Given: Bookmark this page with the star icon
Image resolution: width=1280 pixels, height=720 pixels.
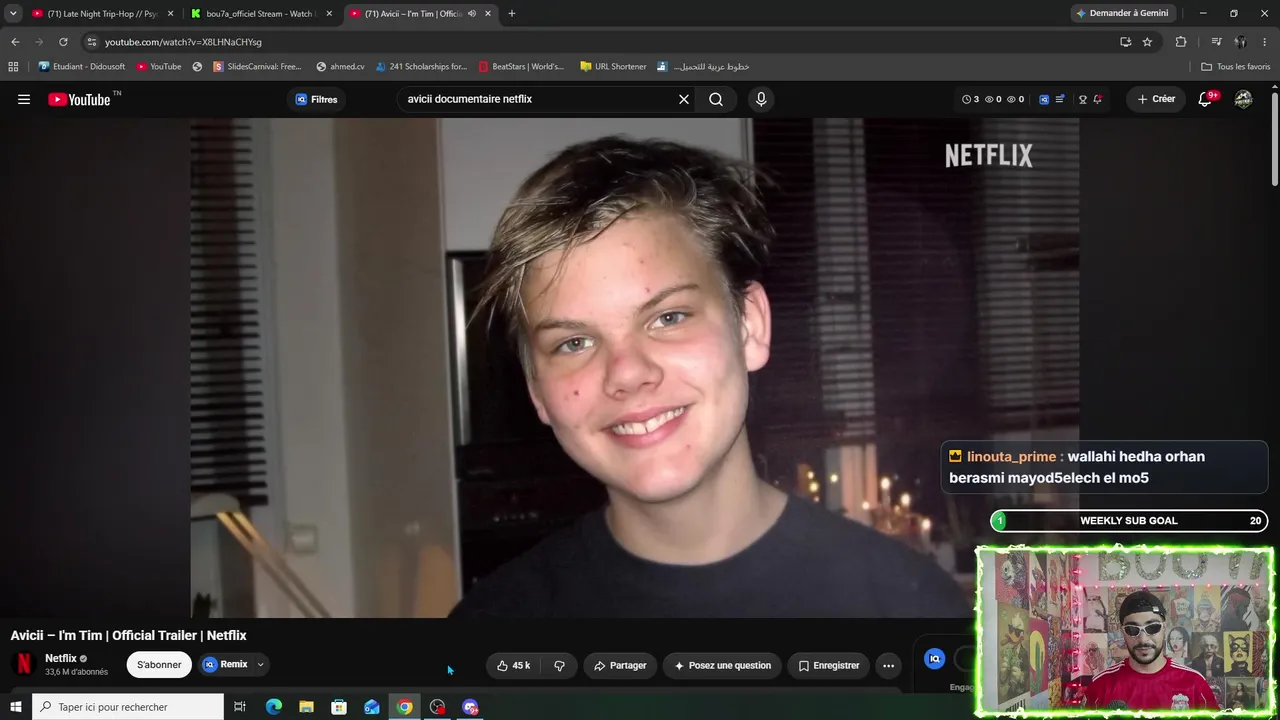Looking at the screenshot, I should 1147,42.
